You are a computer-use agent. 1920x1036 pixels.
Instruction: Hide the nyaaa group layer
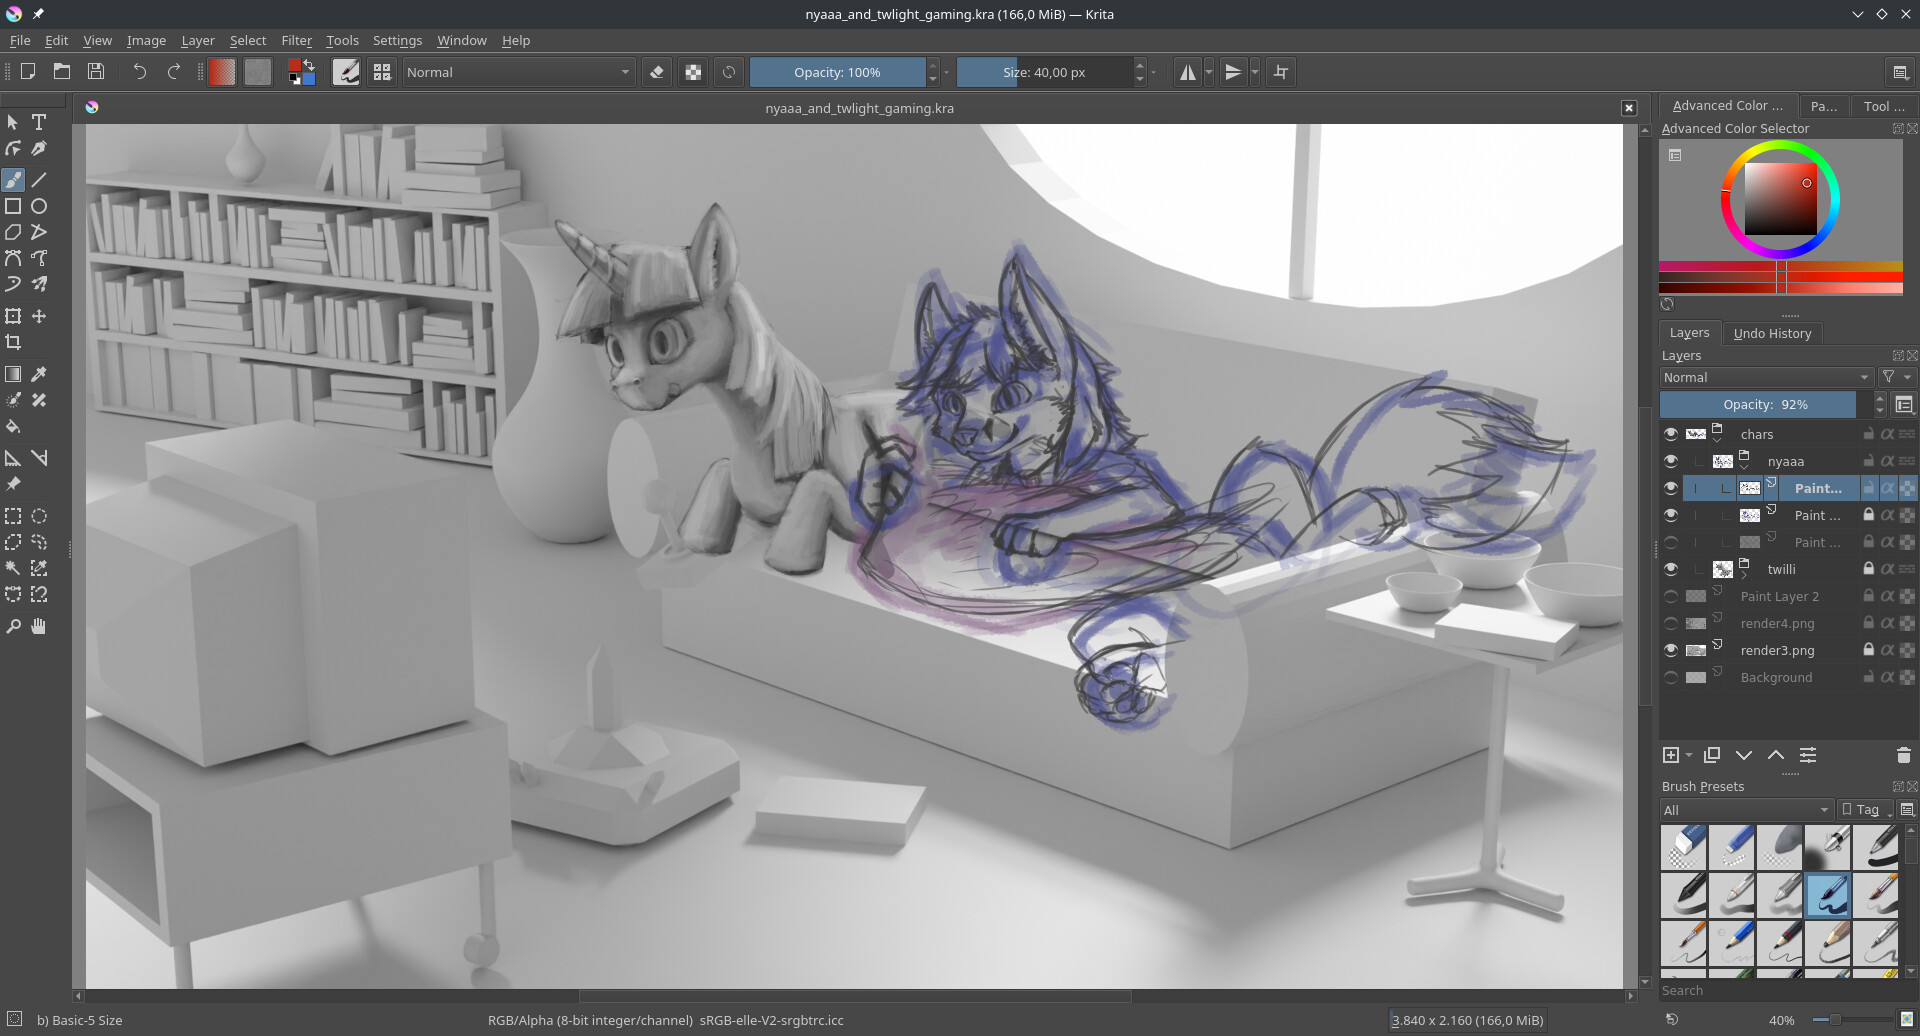[x=1671, y=461]
